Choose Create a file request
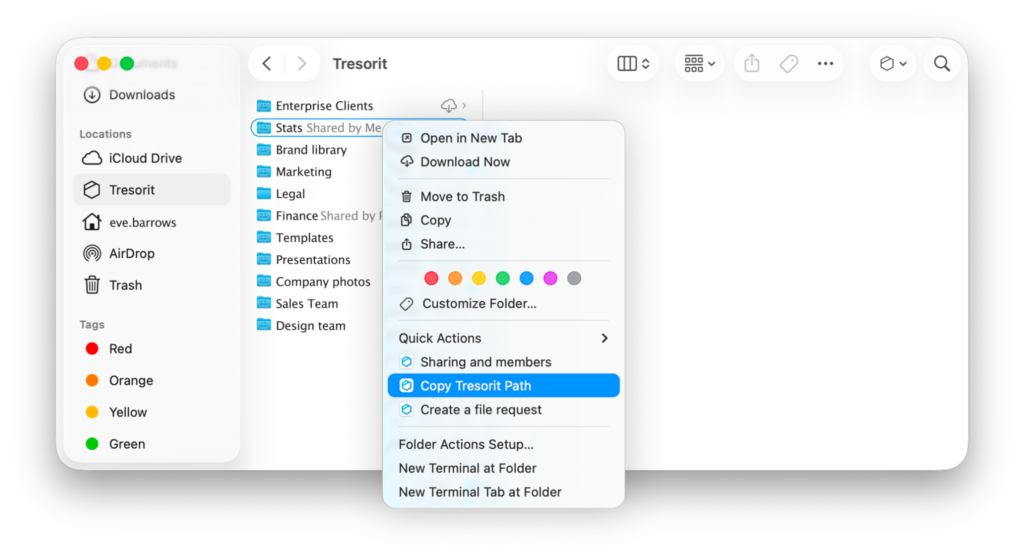1024x554 pixels. [504, 410]
